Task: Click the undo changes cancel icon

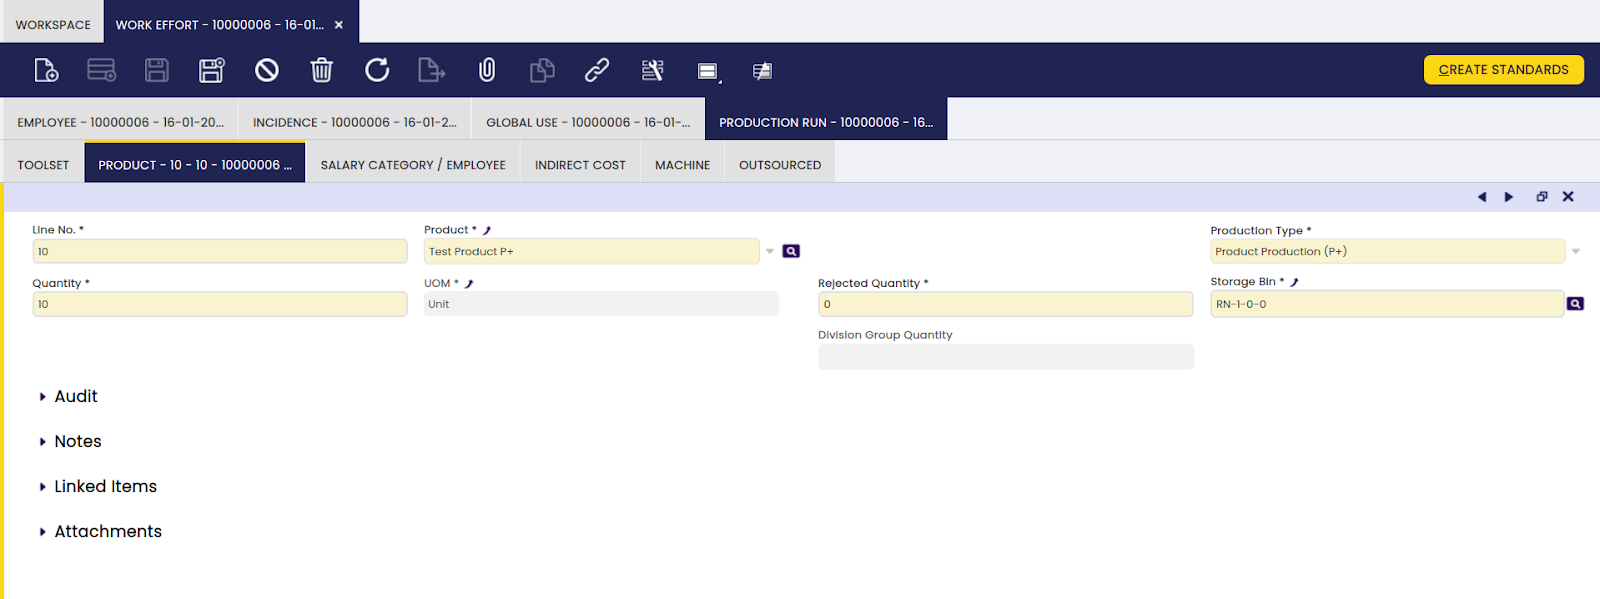Action: (x=266, y=70)
